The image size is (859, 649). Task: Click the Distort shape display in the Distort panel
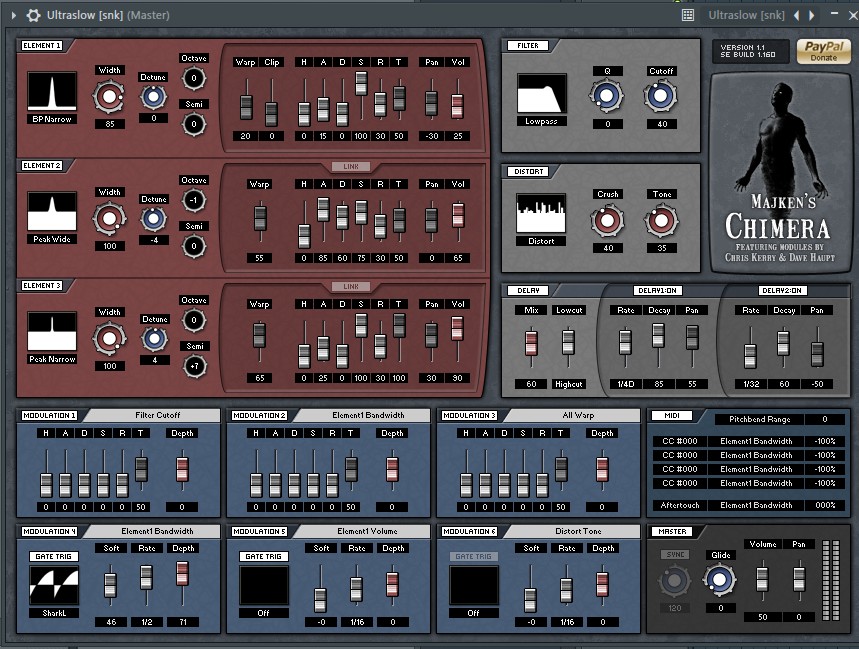click(541, 215)
